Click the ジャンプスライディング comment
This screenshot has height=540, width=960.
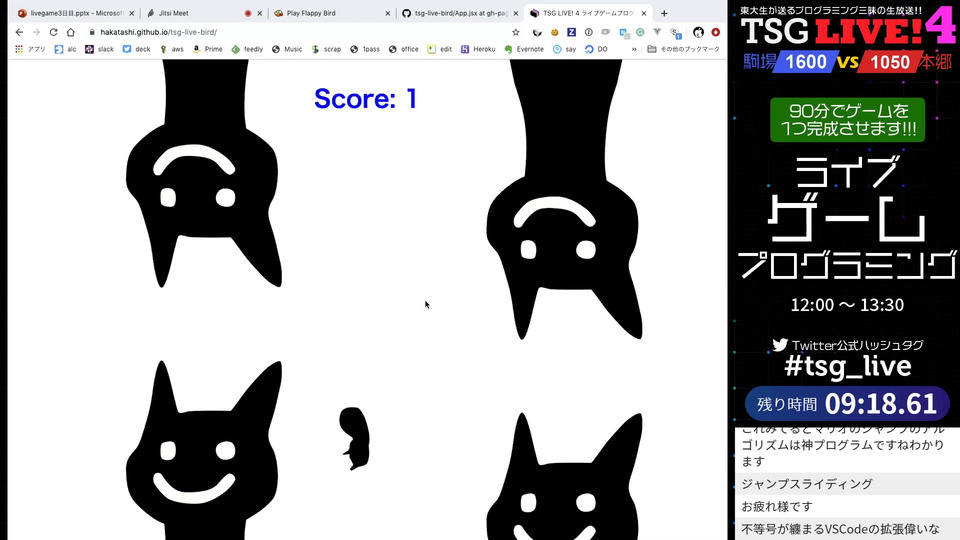[807, 484]
